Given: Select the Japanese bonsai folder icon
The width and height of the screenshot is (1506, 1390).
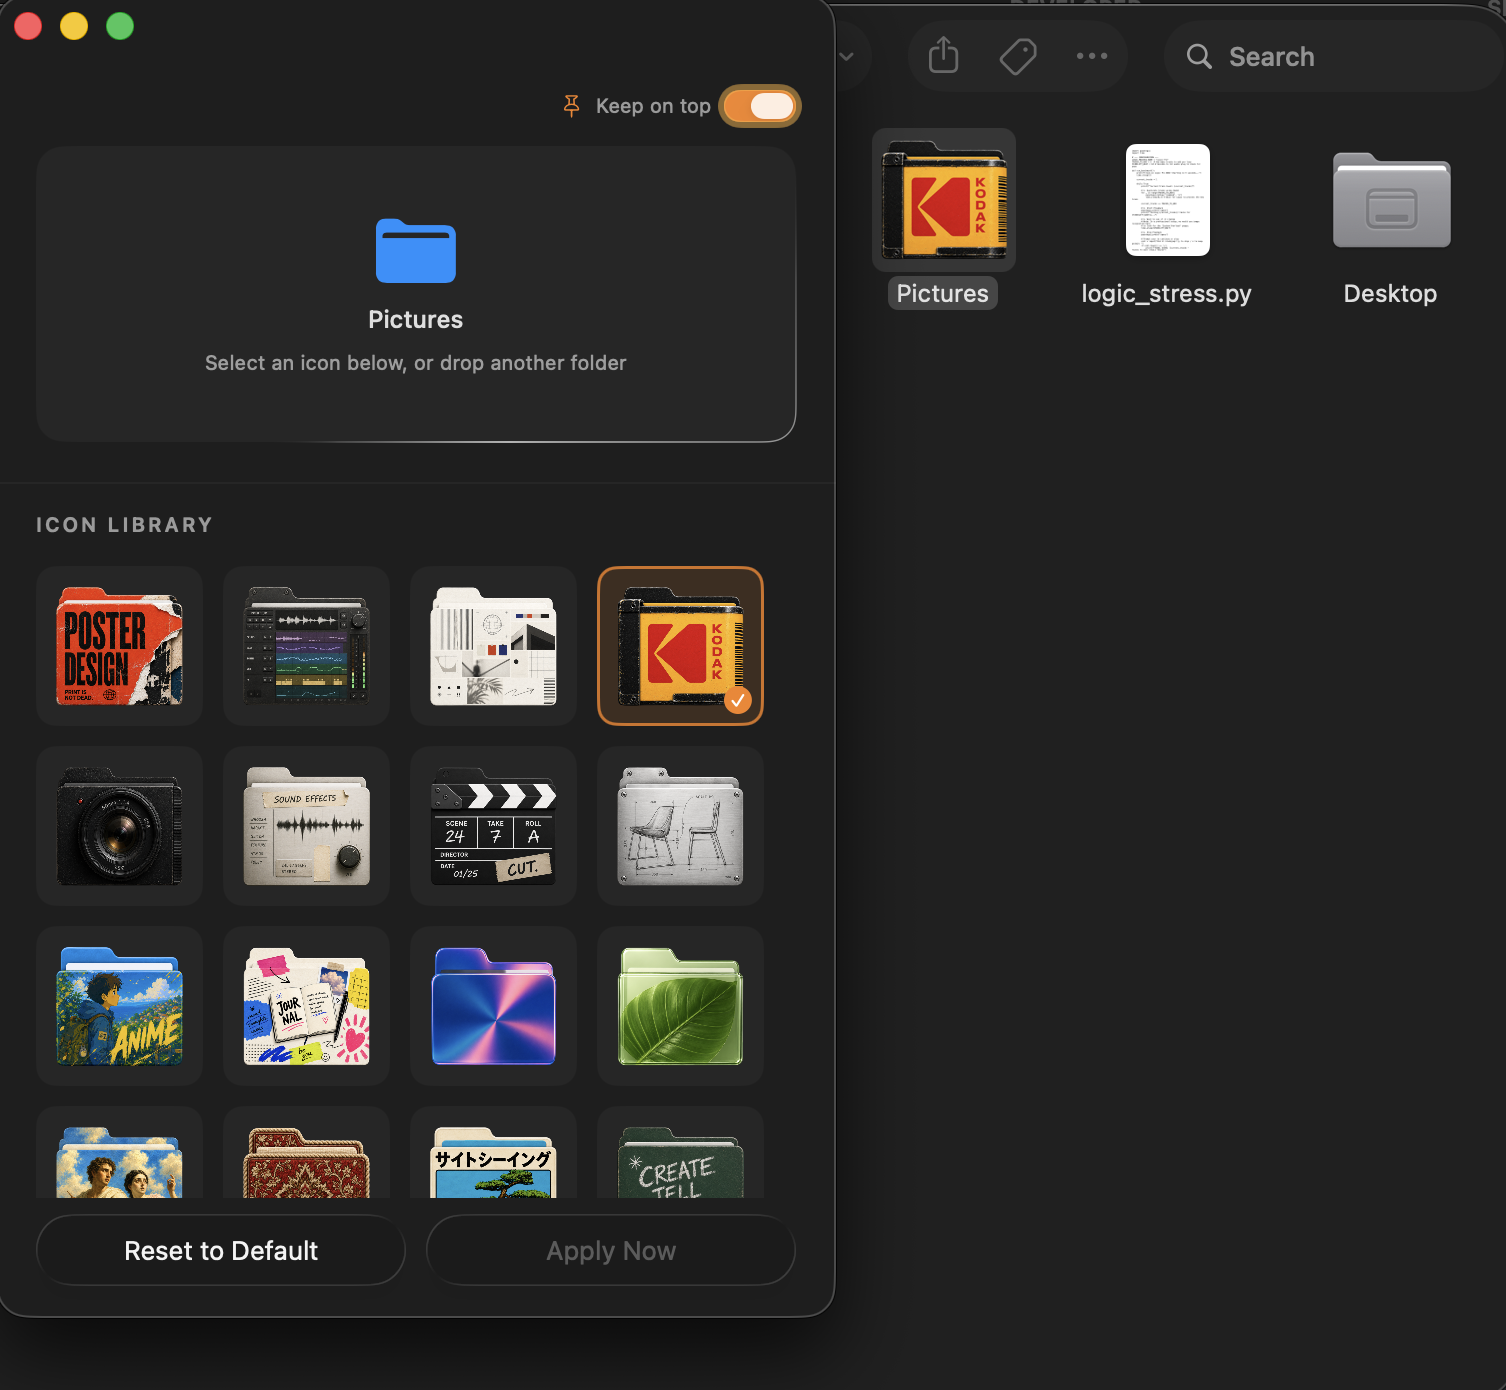Looking at the screenshot, I should point(493,1153).
